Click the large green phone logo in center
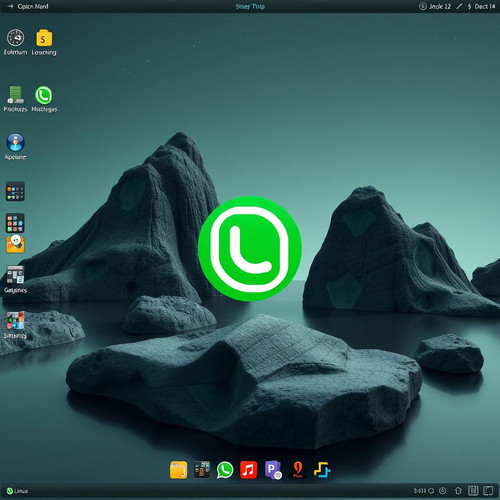The width and height of the screenshot is (500, 500). [x=250, y=249]
